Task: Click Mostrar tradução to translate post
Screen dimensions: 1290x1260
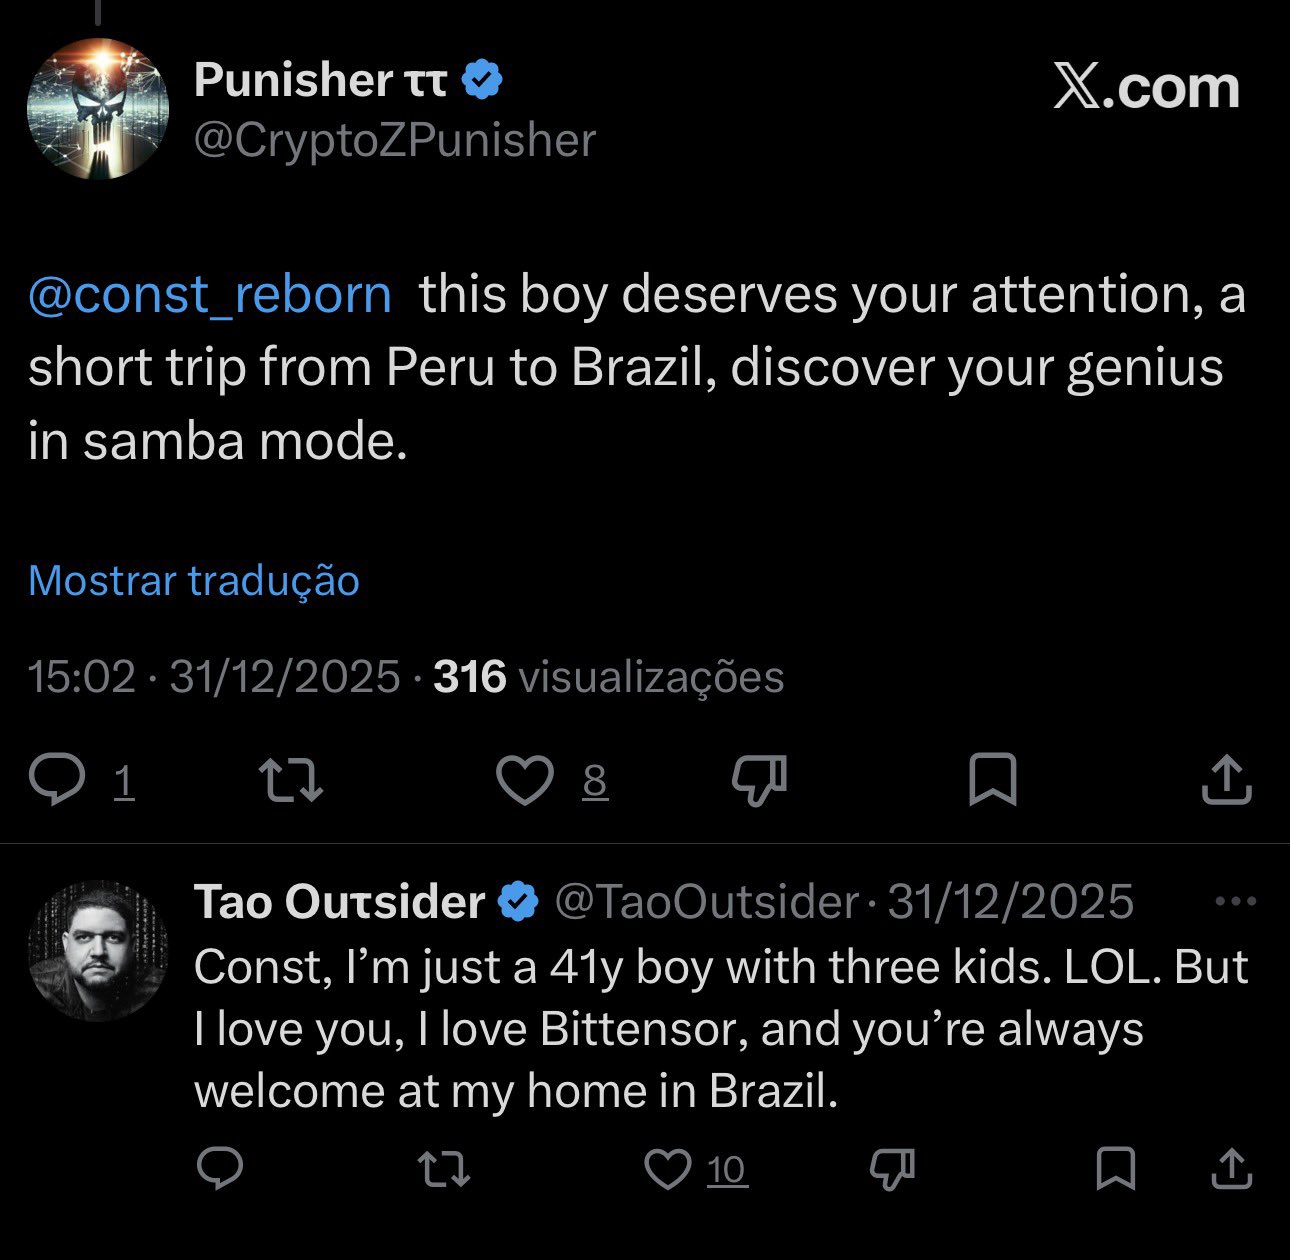Action: [194, 581]
